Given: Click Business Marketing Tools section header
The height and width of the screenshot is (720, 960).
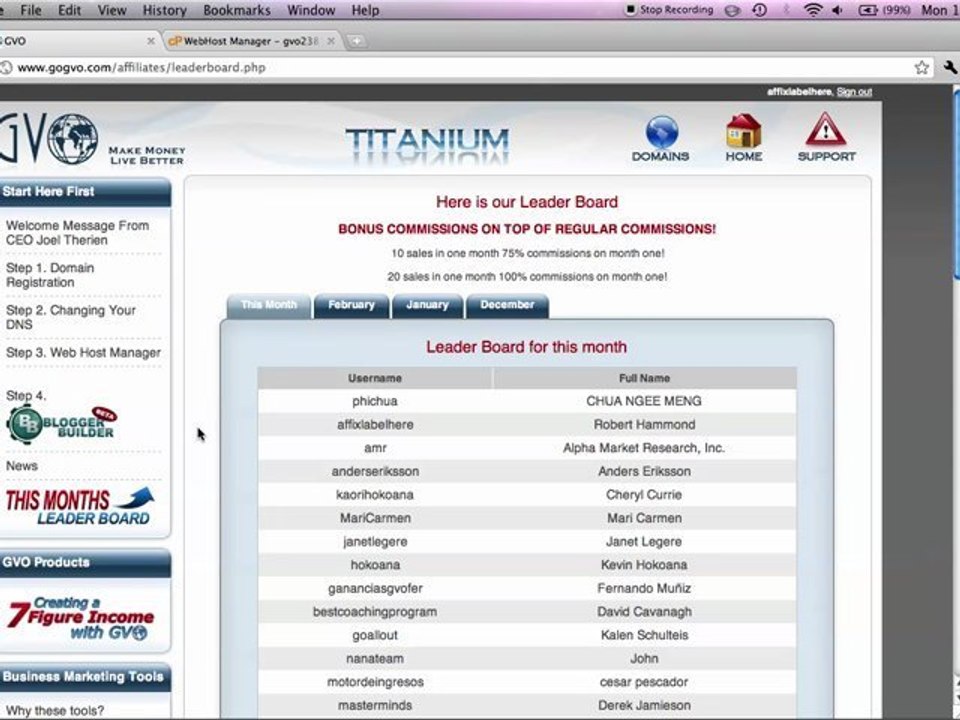Looking at the screenshot, I should [84, 677].
